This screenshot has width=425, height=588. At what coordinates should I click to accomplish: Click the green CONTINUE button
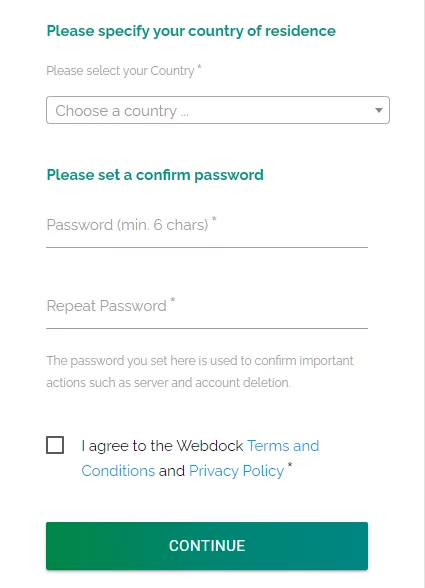pyautogui.click(x=207, y=546)
